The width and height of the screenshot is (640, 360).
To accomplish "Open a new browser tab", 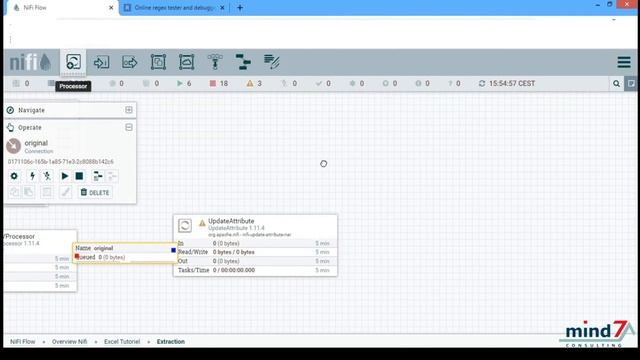I will [240, 8].
